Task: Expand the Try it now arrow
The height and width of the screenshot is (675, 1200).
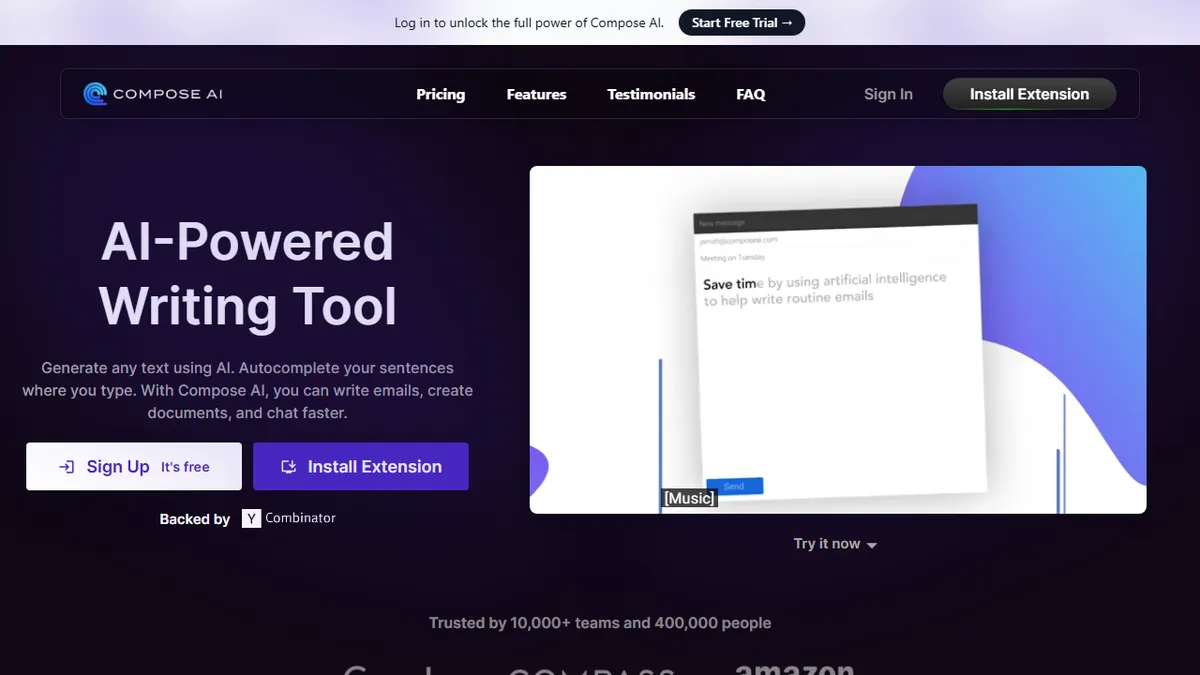Action: pyautogui.click(x=871, y=545)
